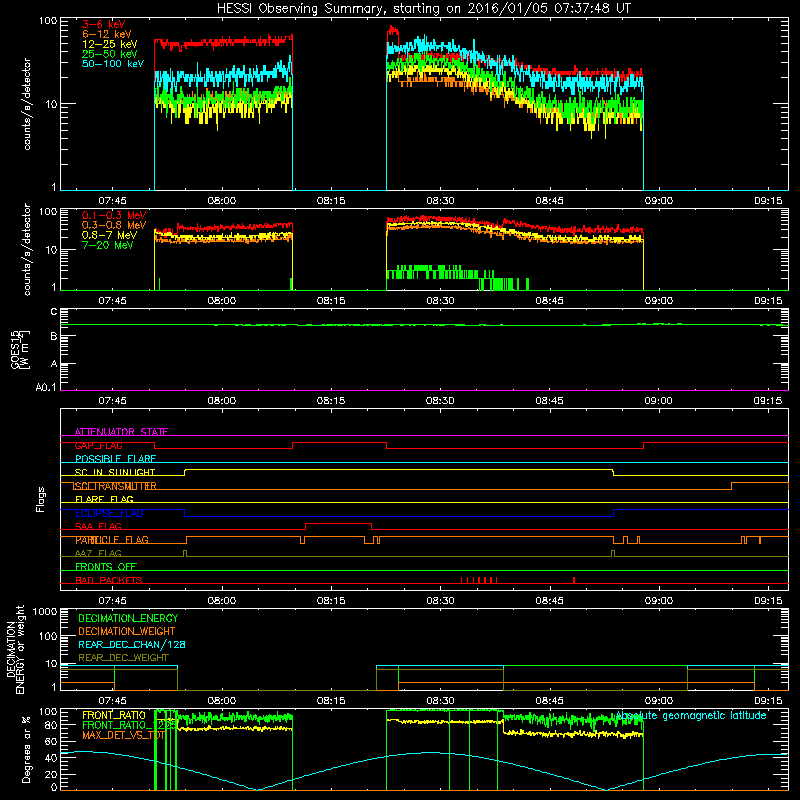Select the MAX_DET_VS_TOT legend label

pos(123,735)
